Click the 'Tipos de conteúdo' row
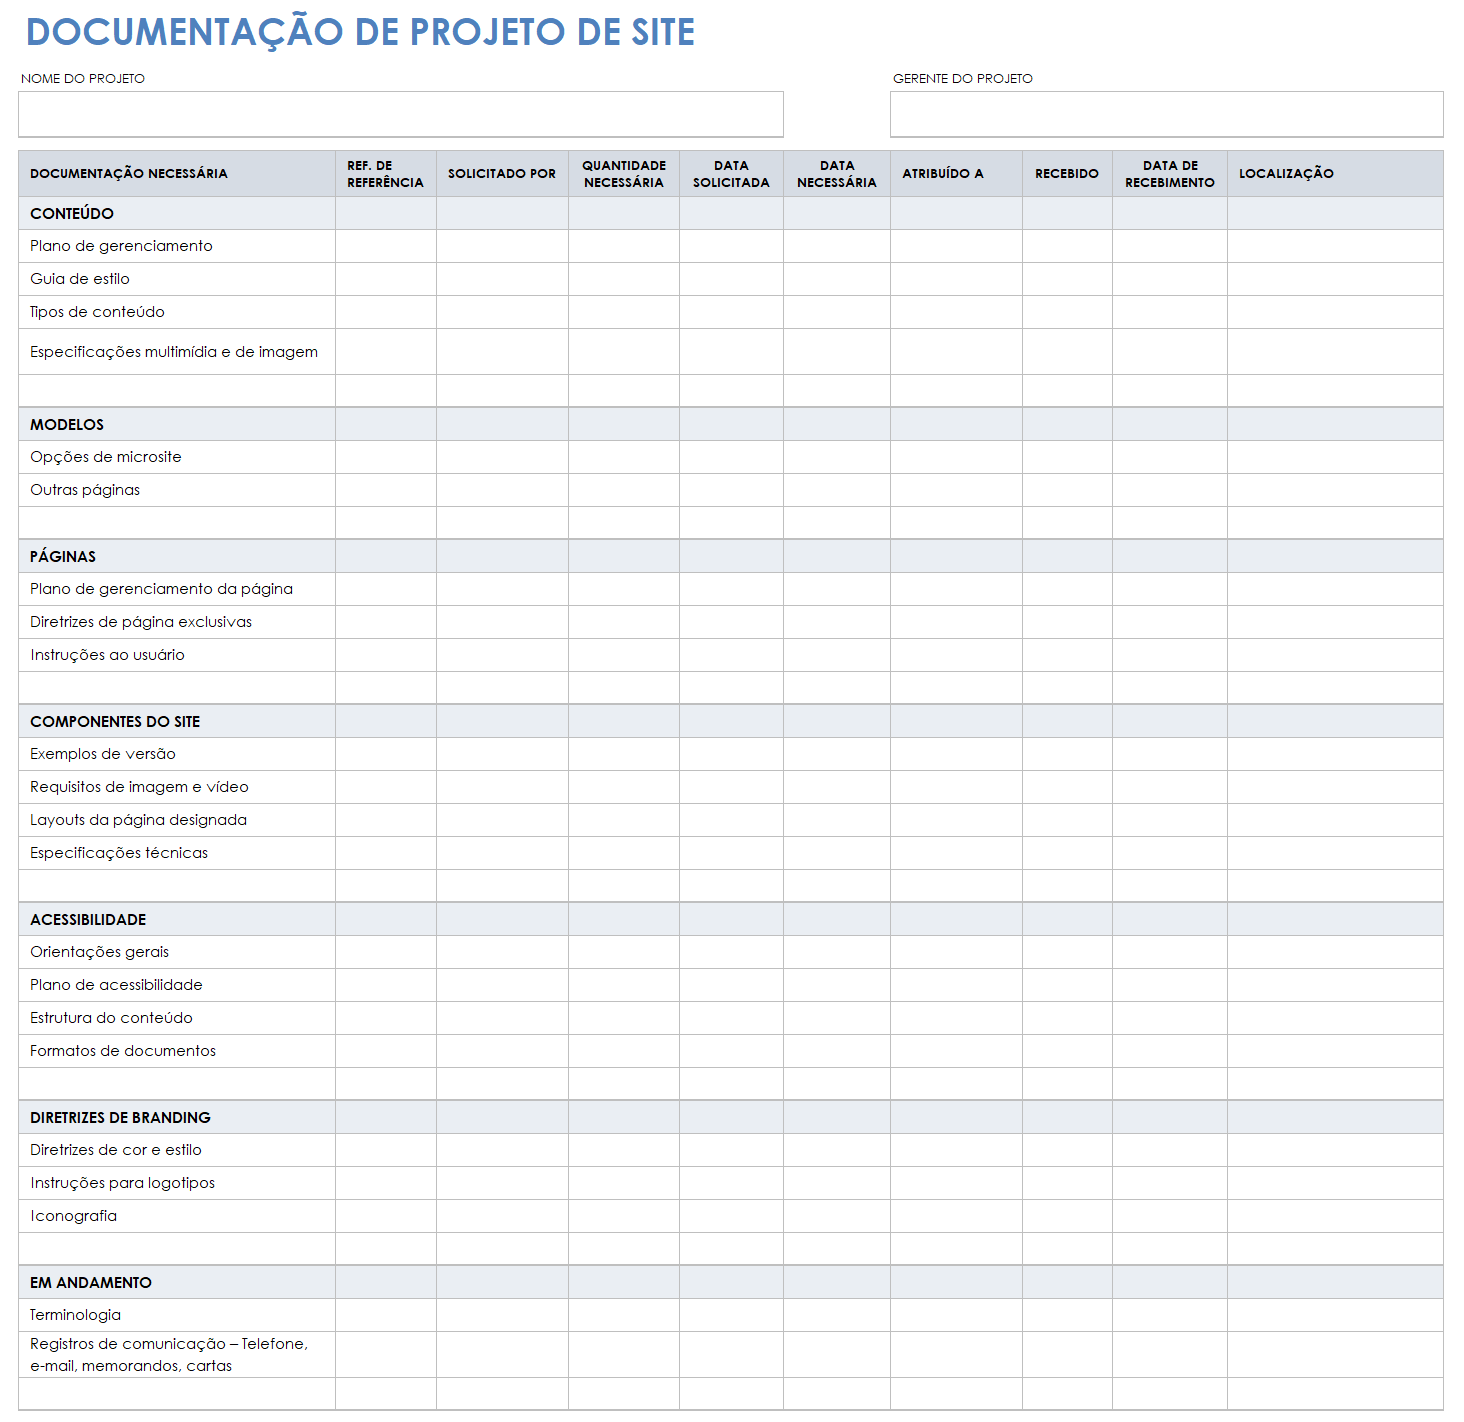Image resolution: width=1464 pixels, height=1422 pixels. point(731,312)
